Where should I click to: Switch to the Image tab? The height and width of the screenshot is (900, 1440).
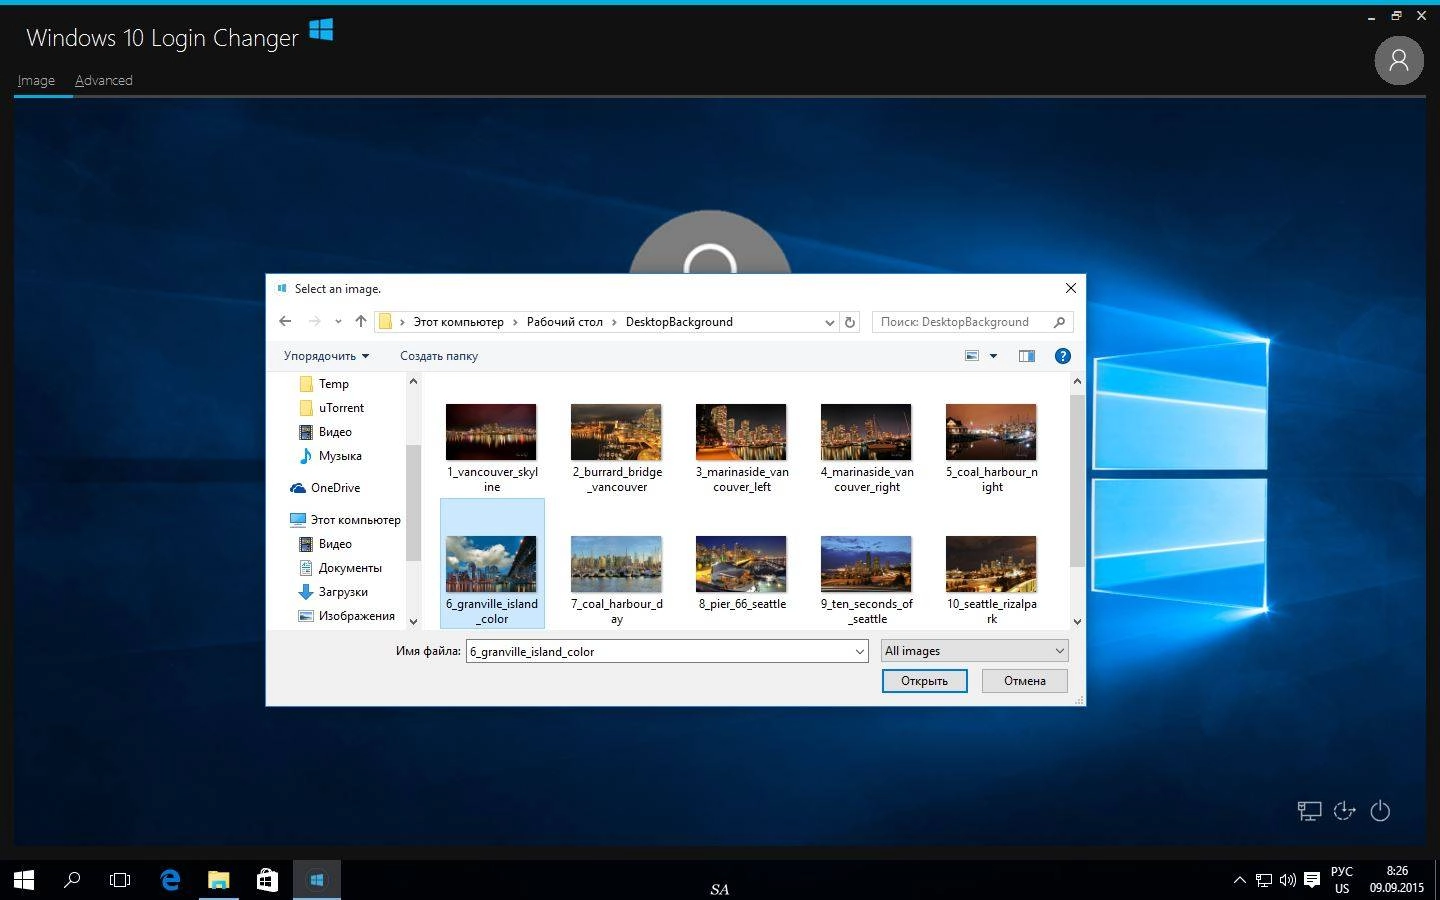(36, 80)
